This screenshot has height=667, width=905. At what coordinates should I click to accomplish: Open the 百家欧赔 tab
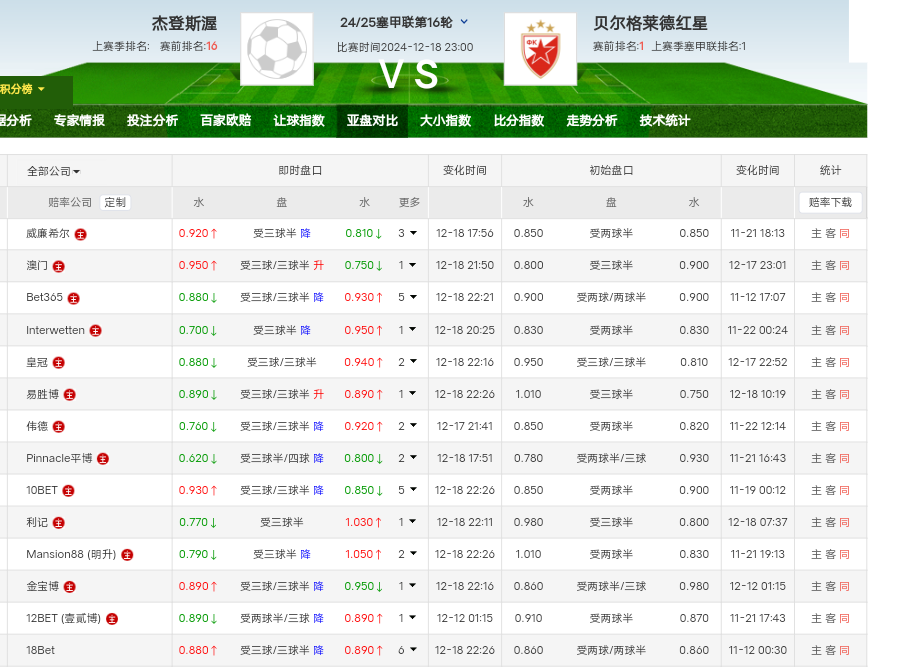(x=226, y=121)
